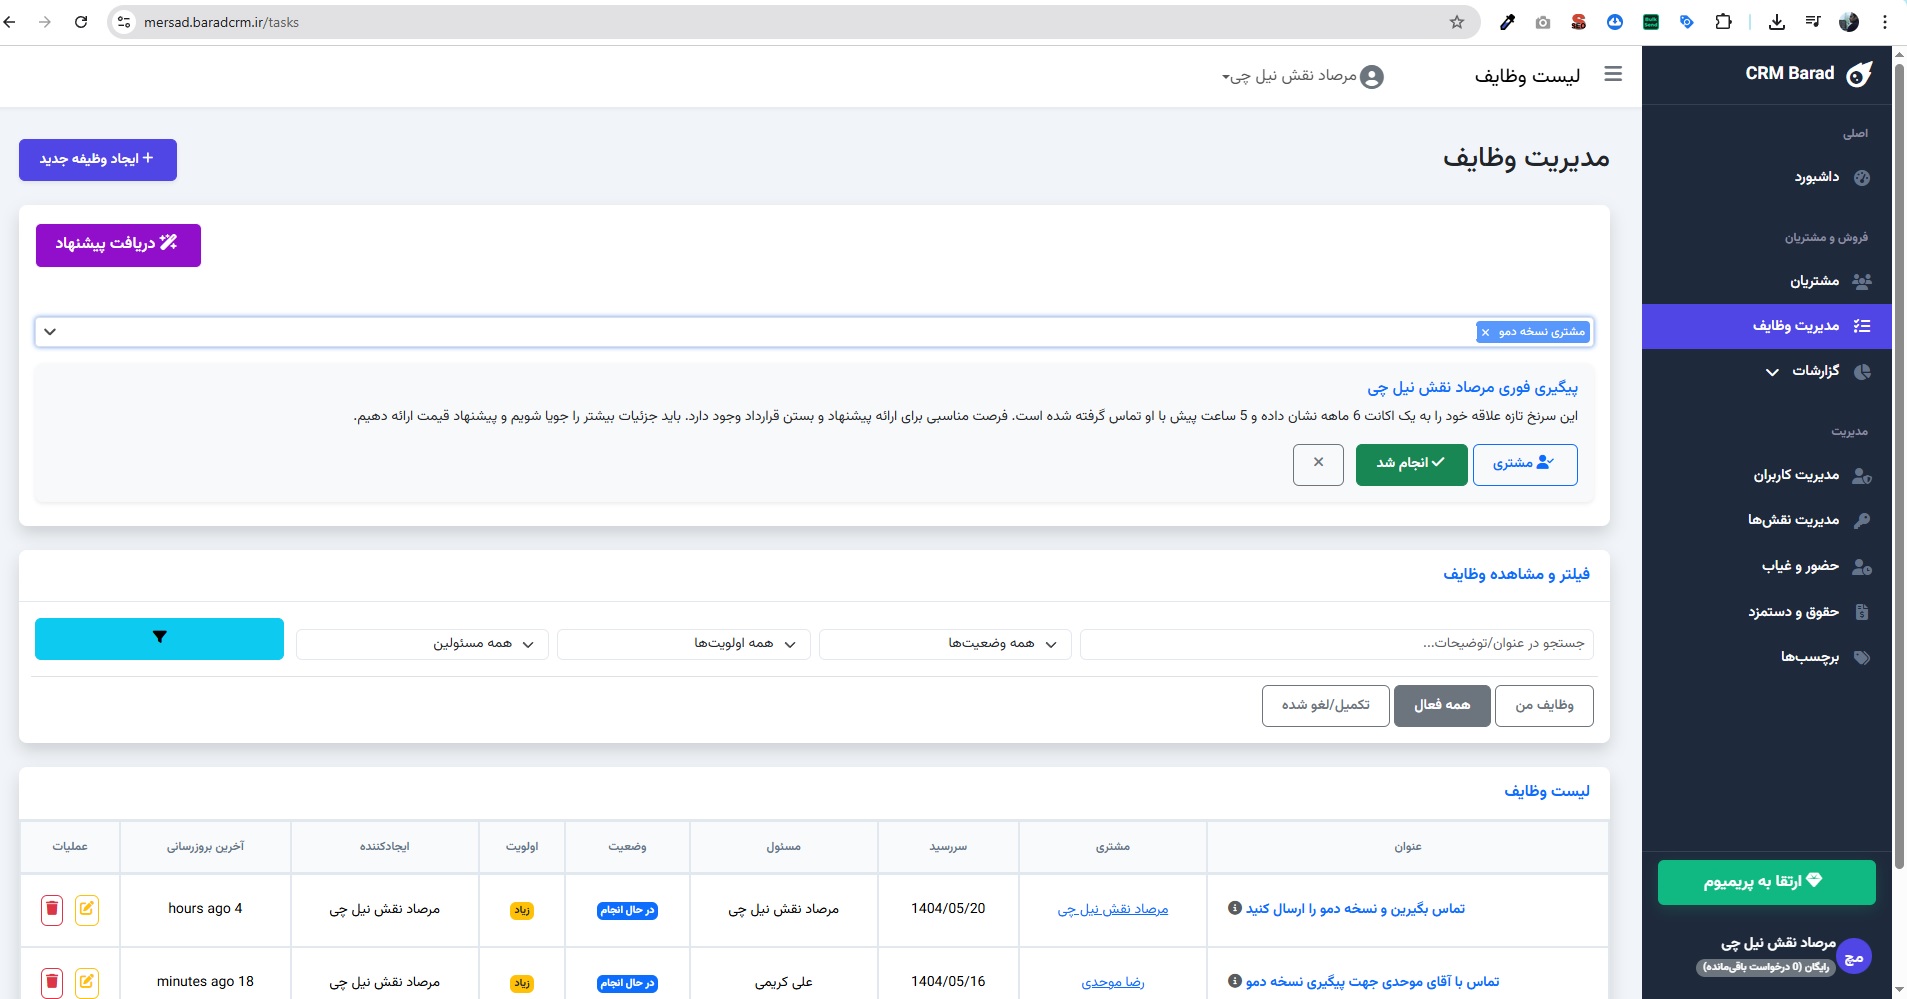
Task: Open the مرصاد نقش چی profile menu
Action: [x=1300, y=75]
